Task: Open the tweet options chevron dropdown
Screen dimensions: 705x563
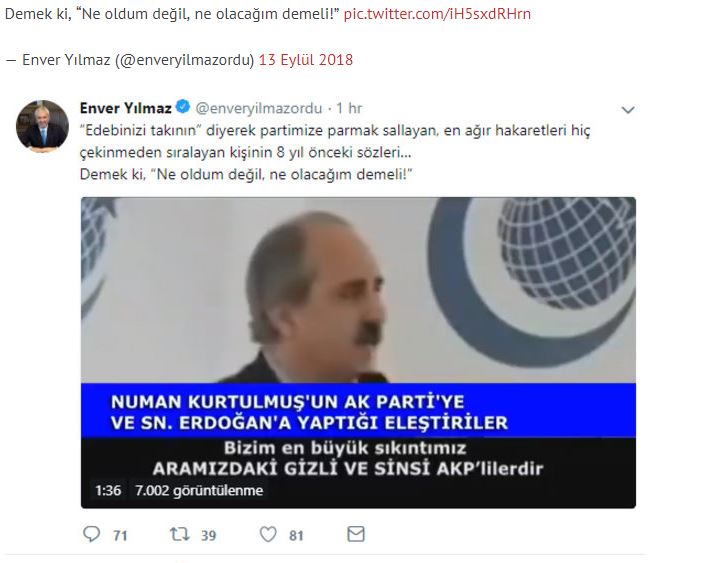Action: pos(628,110)
